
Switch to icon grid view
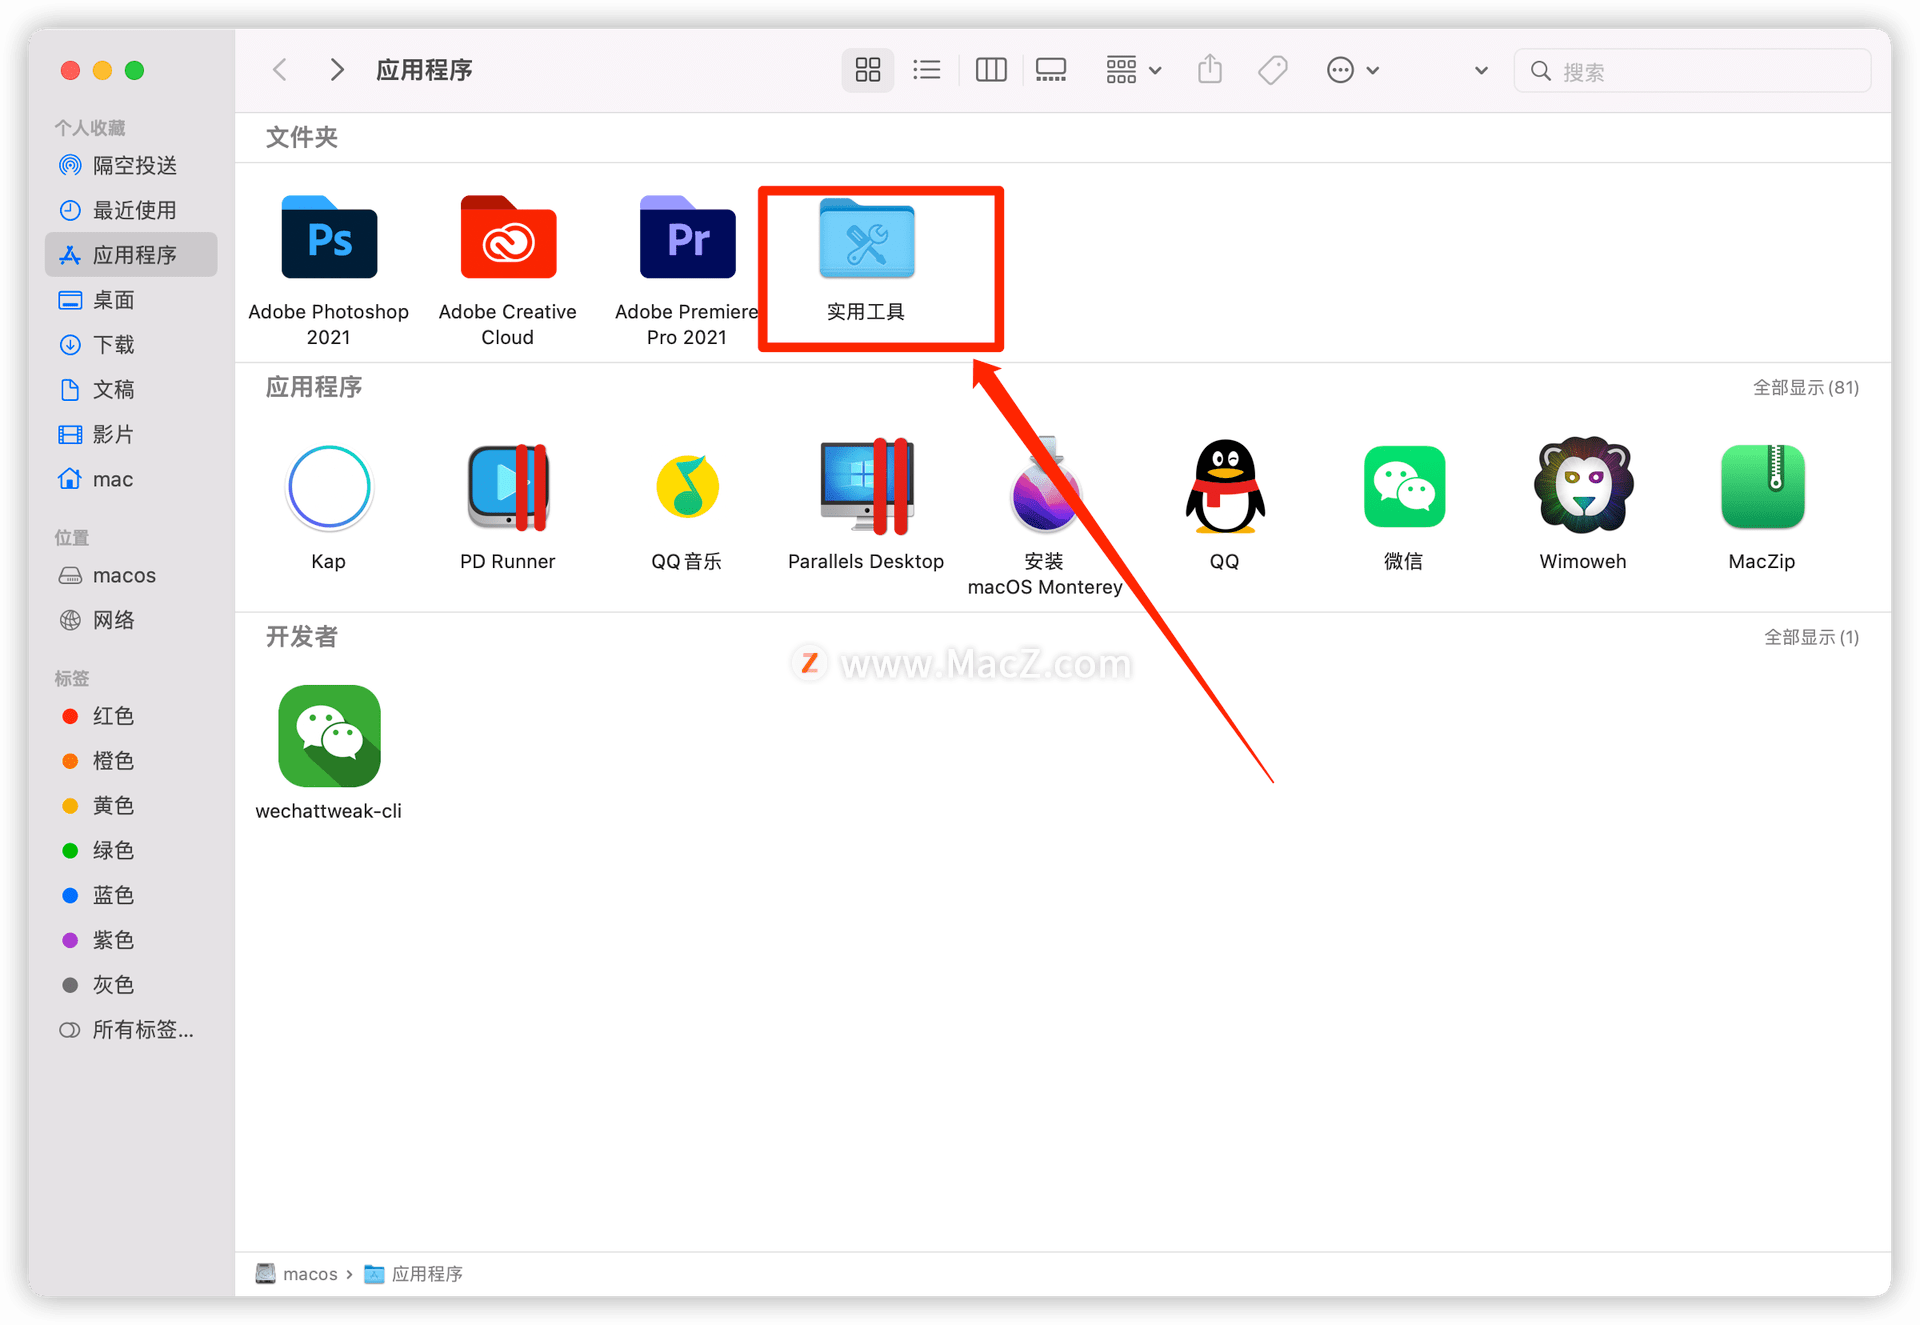[867, 70]
